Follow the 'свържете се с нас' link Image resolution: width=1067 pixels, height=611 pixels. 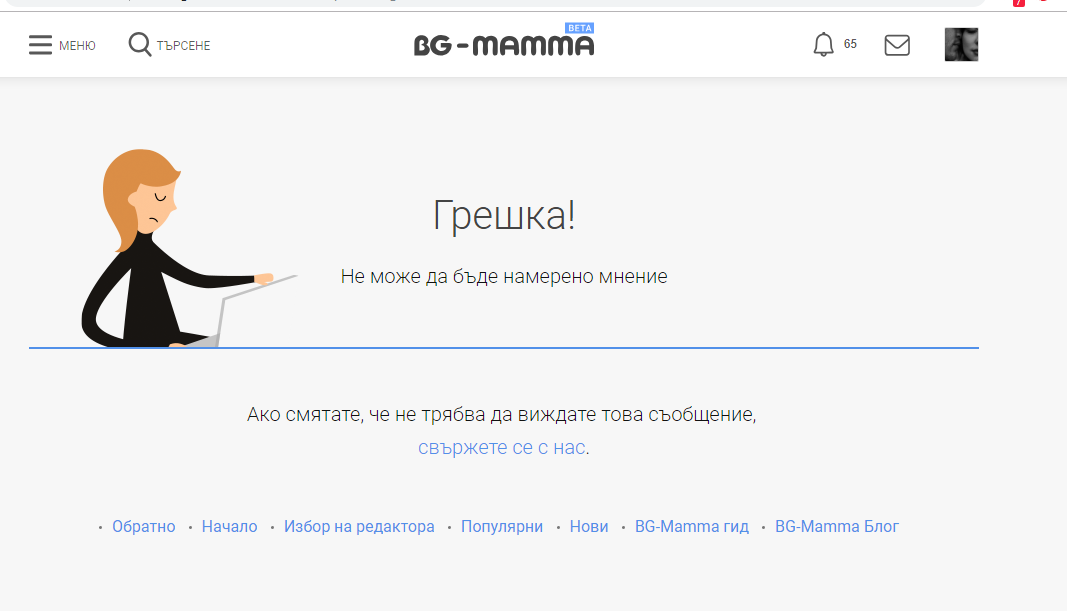point(501,448)
